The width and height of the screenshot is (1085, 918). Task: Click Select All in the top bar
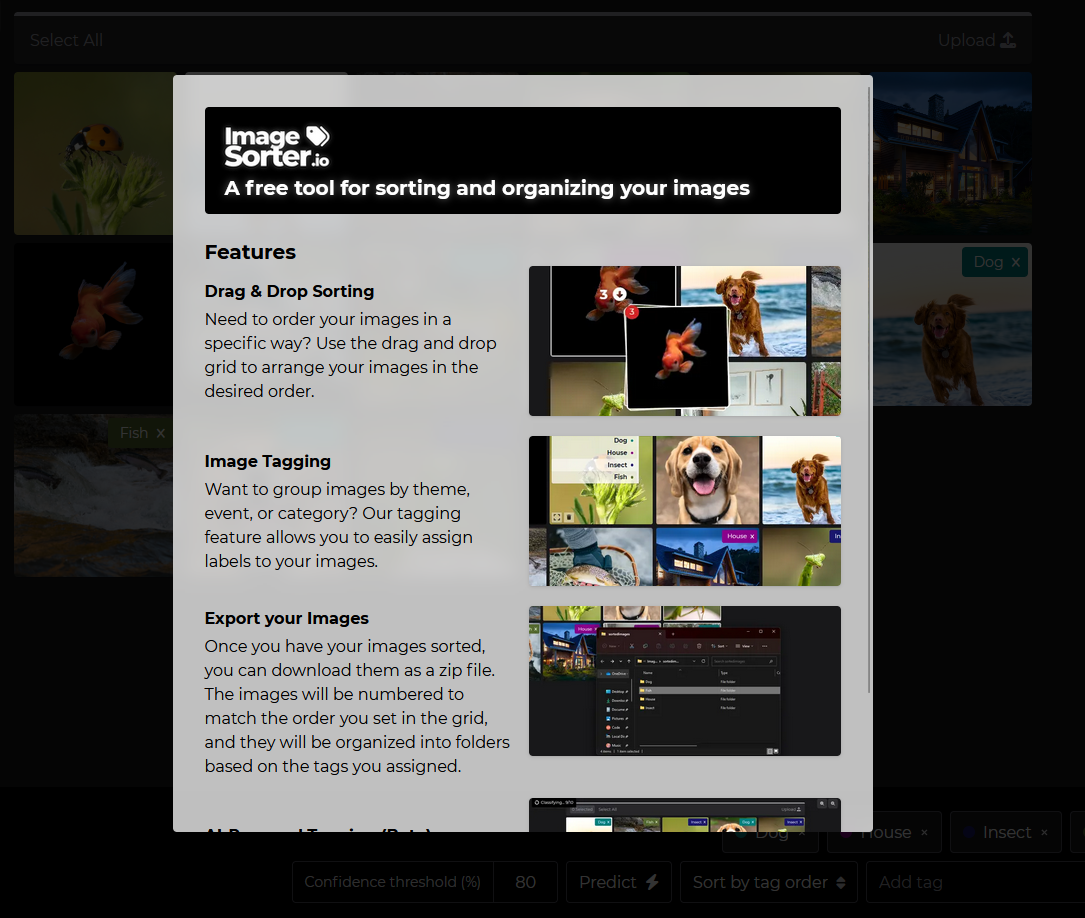(66, 40)
